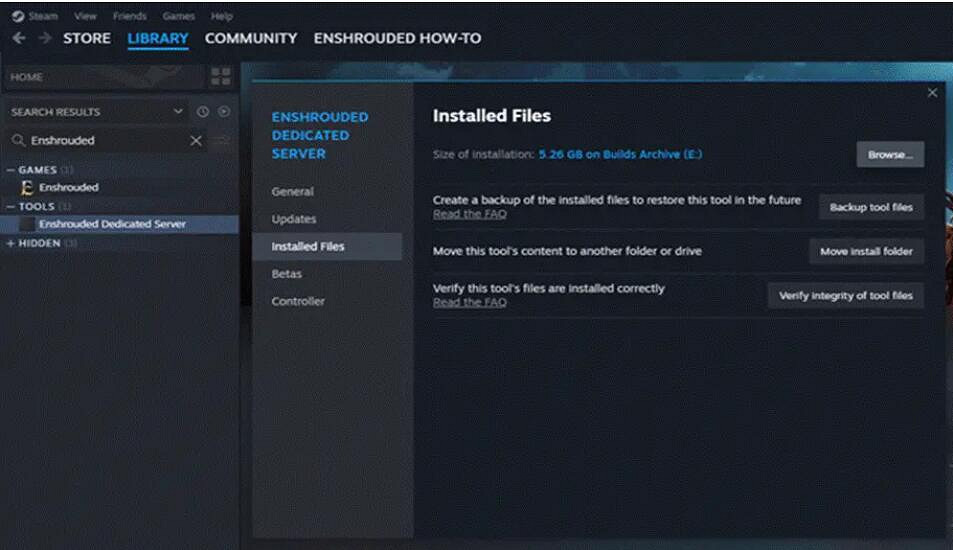Switch library to grid view icon
This screenshot has width=953, height=550.
221,77
